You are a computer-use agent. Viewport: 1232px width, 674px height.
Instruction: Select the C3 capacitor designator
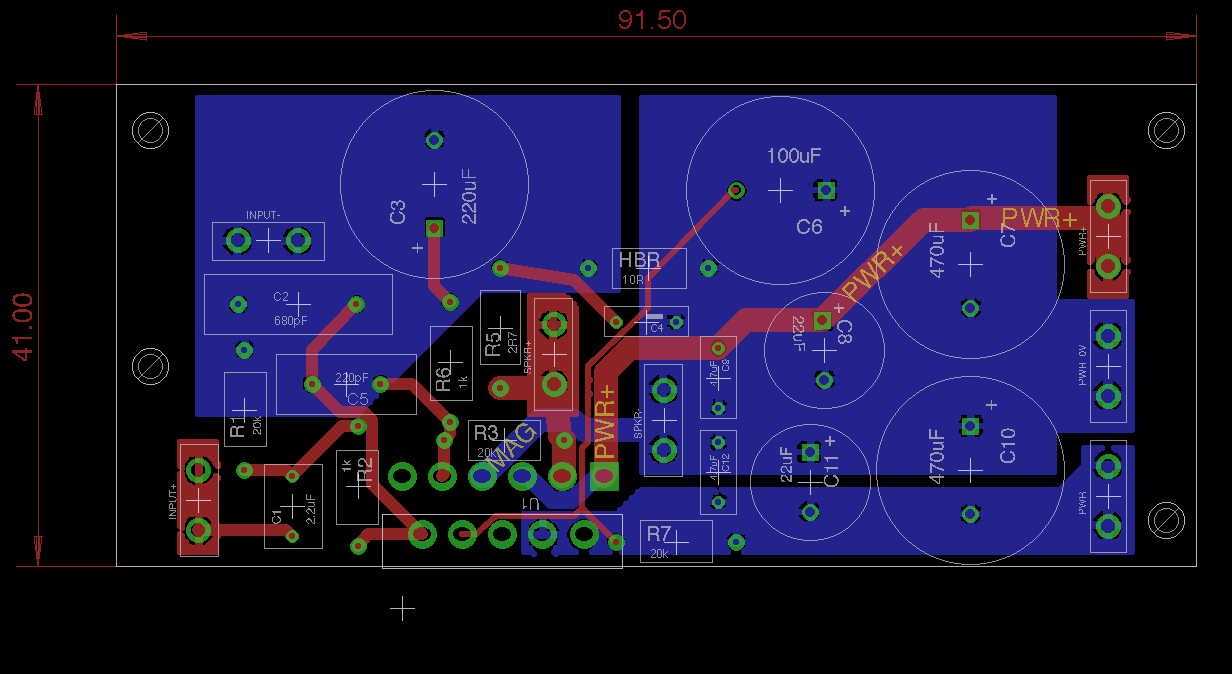tap(397, 212)
